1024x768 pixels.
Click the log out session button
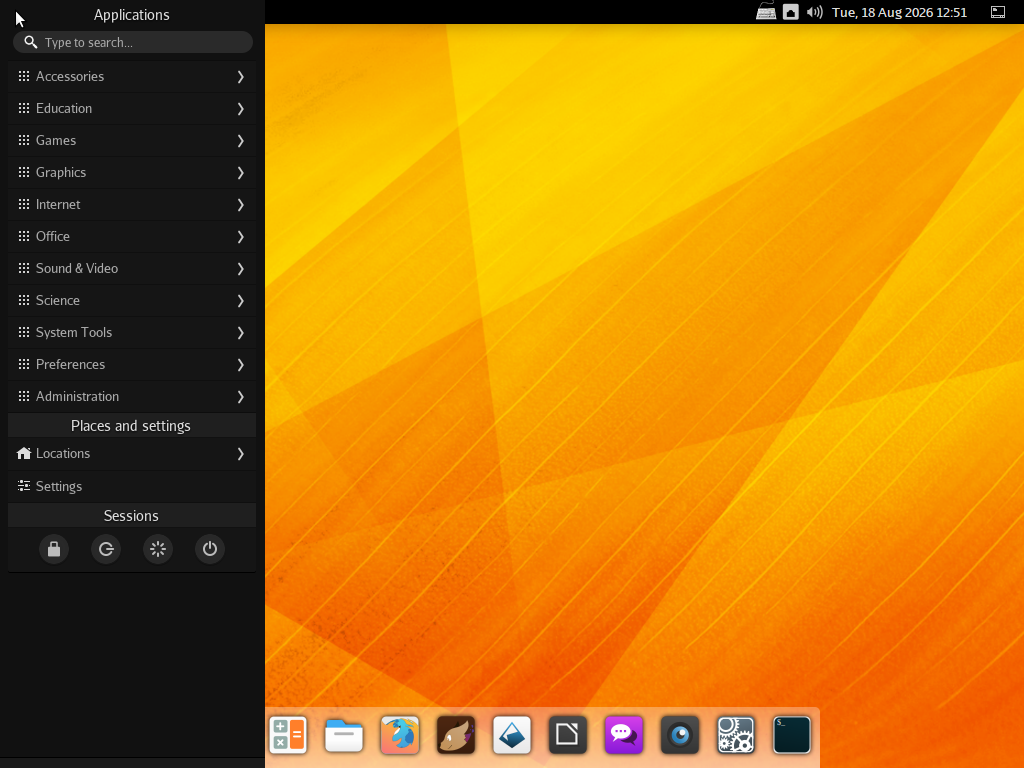(106, 549)
